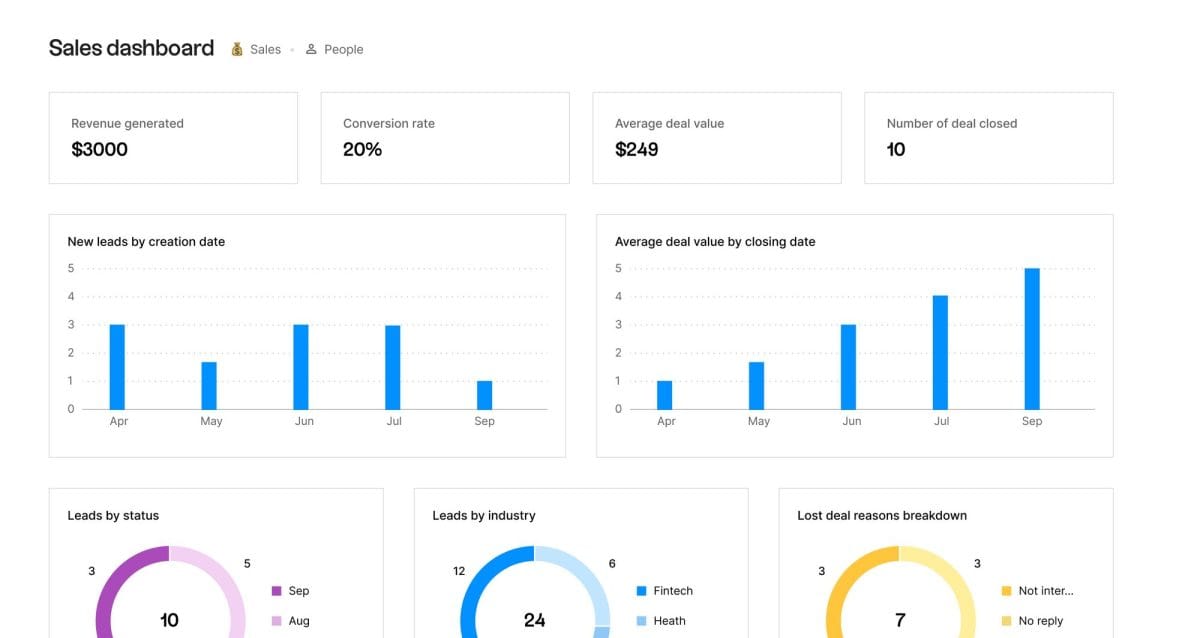Select the Average deal value card label
Screen dimensions: 1200x638
(x=669, y=124)
